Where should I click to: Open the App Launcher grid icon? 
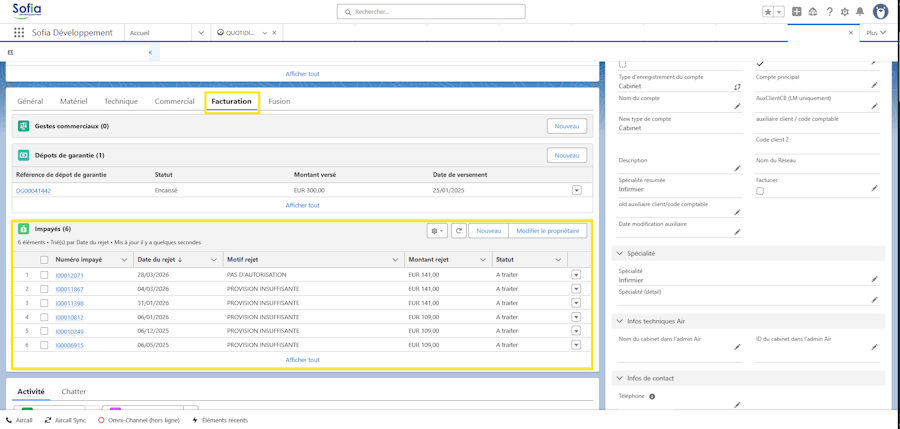[19, 33]
